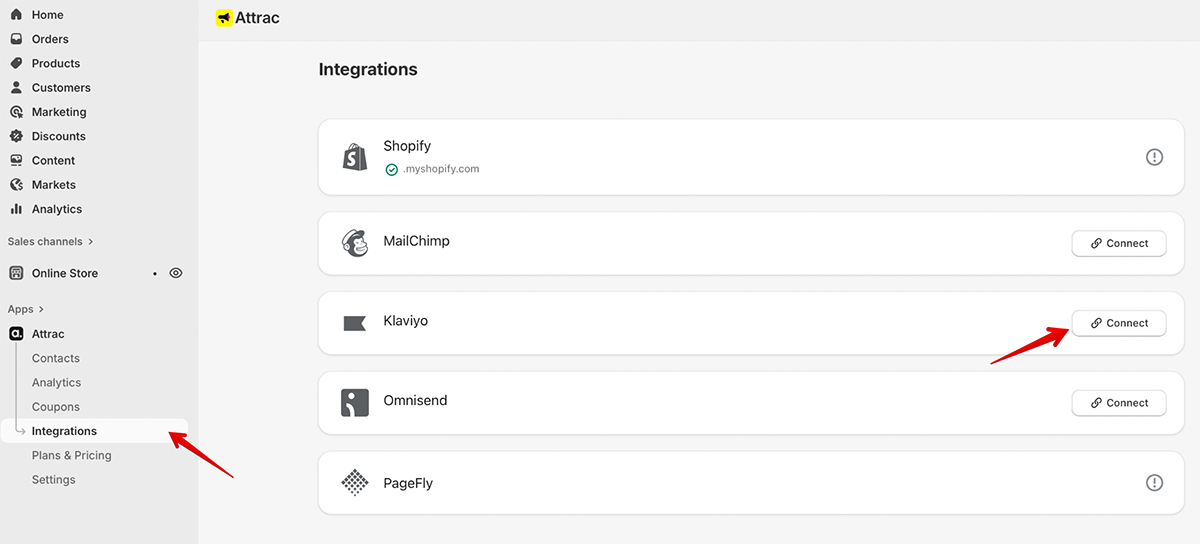Open Plans & Pricing page

(x=71, y=455)
